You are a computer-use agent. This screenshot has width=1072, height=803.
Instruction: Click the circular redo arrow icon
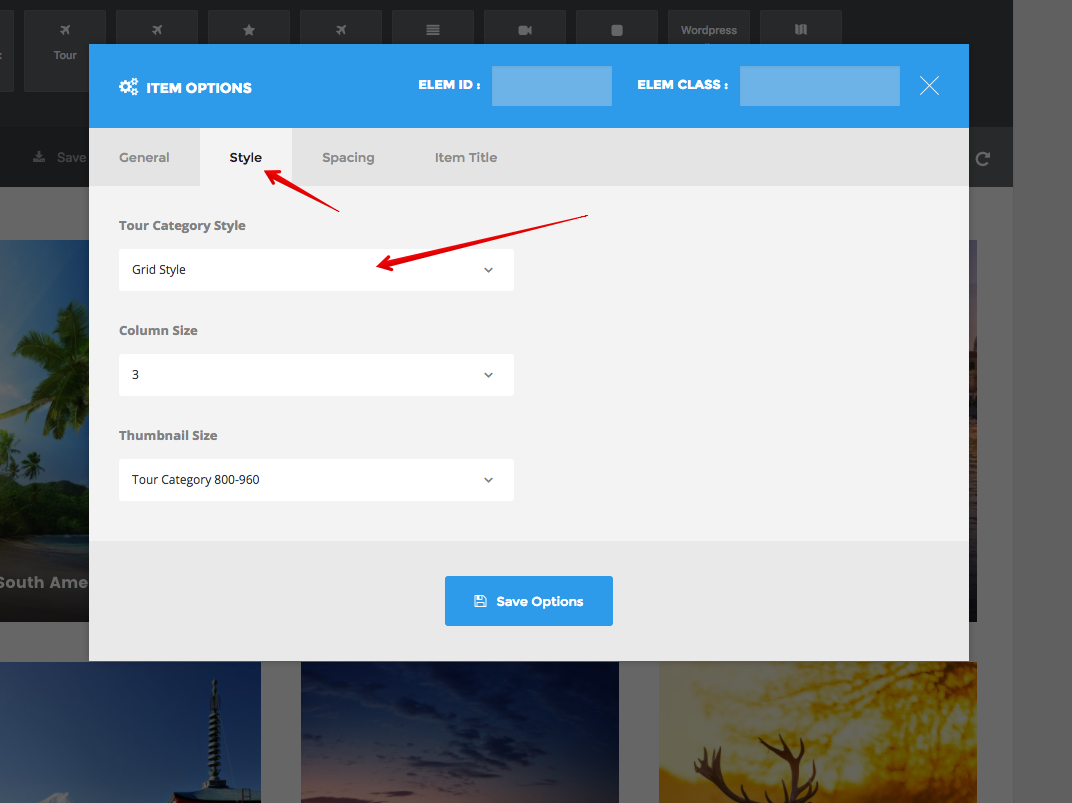pyautogui.click(x=983, y=158)
